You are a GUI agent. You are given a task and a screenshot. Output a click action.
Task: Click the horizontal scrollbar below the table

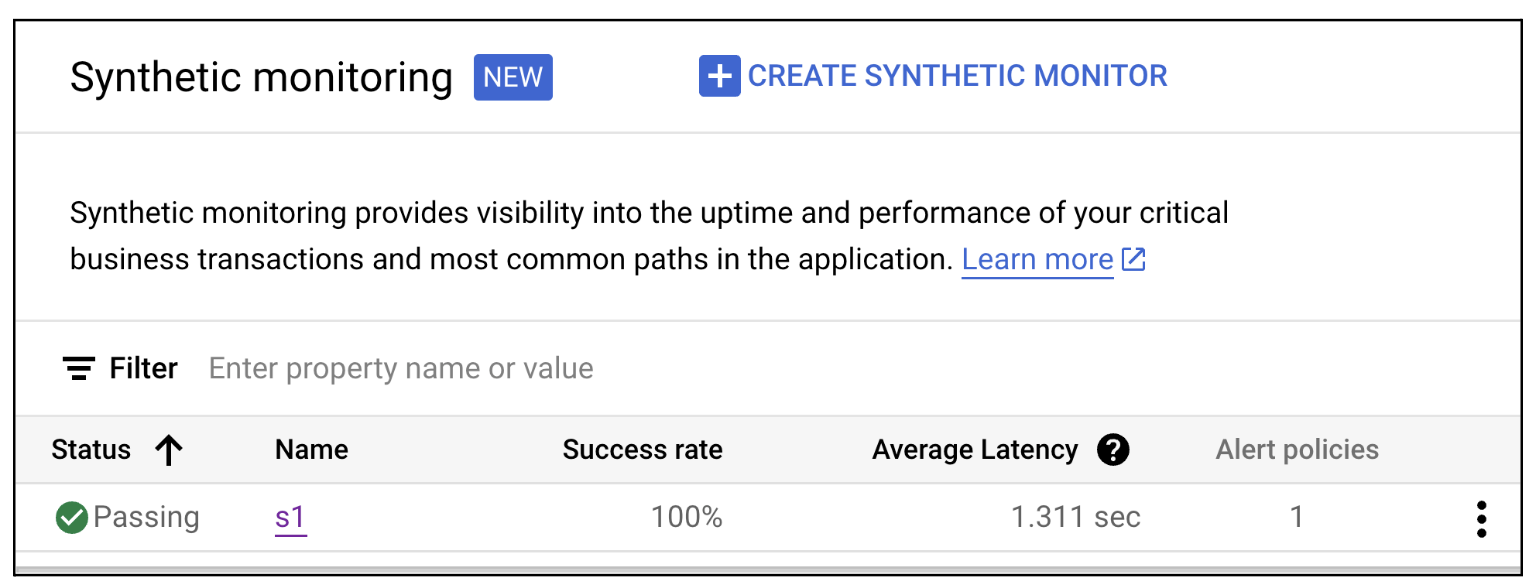click(x=766, y=570)
